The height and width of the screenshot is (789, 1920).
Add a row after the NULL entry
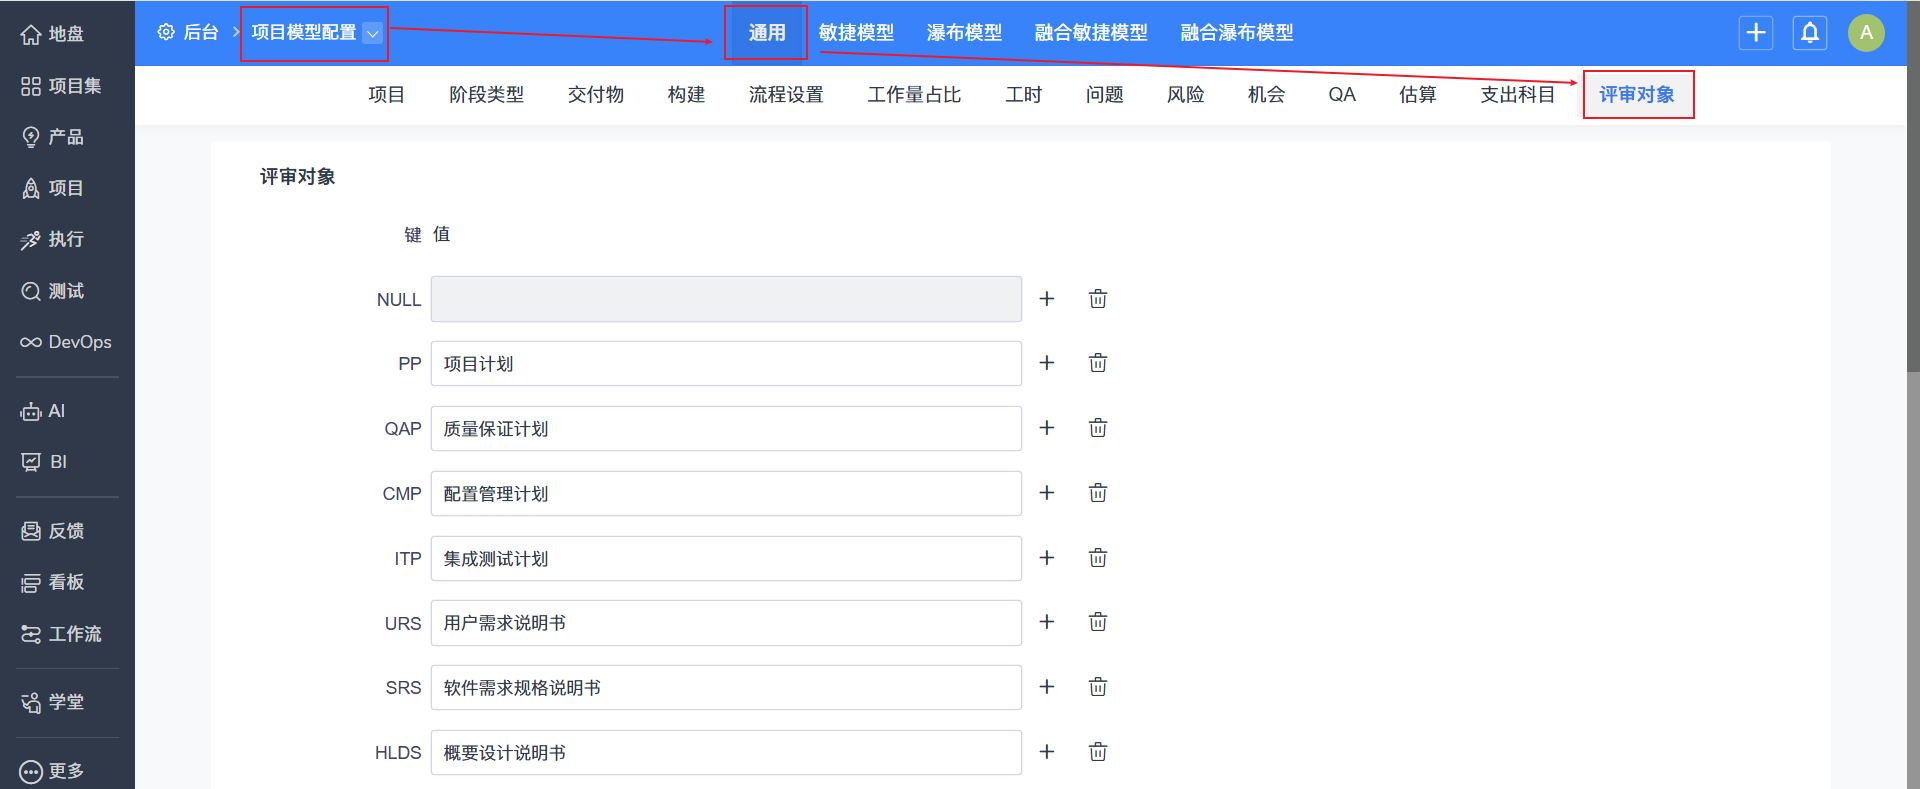point(1047,299)
